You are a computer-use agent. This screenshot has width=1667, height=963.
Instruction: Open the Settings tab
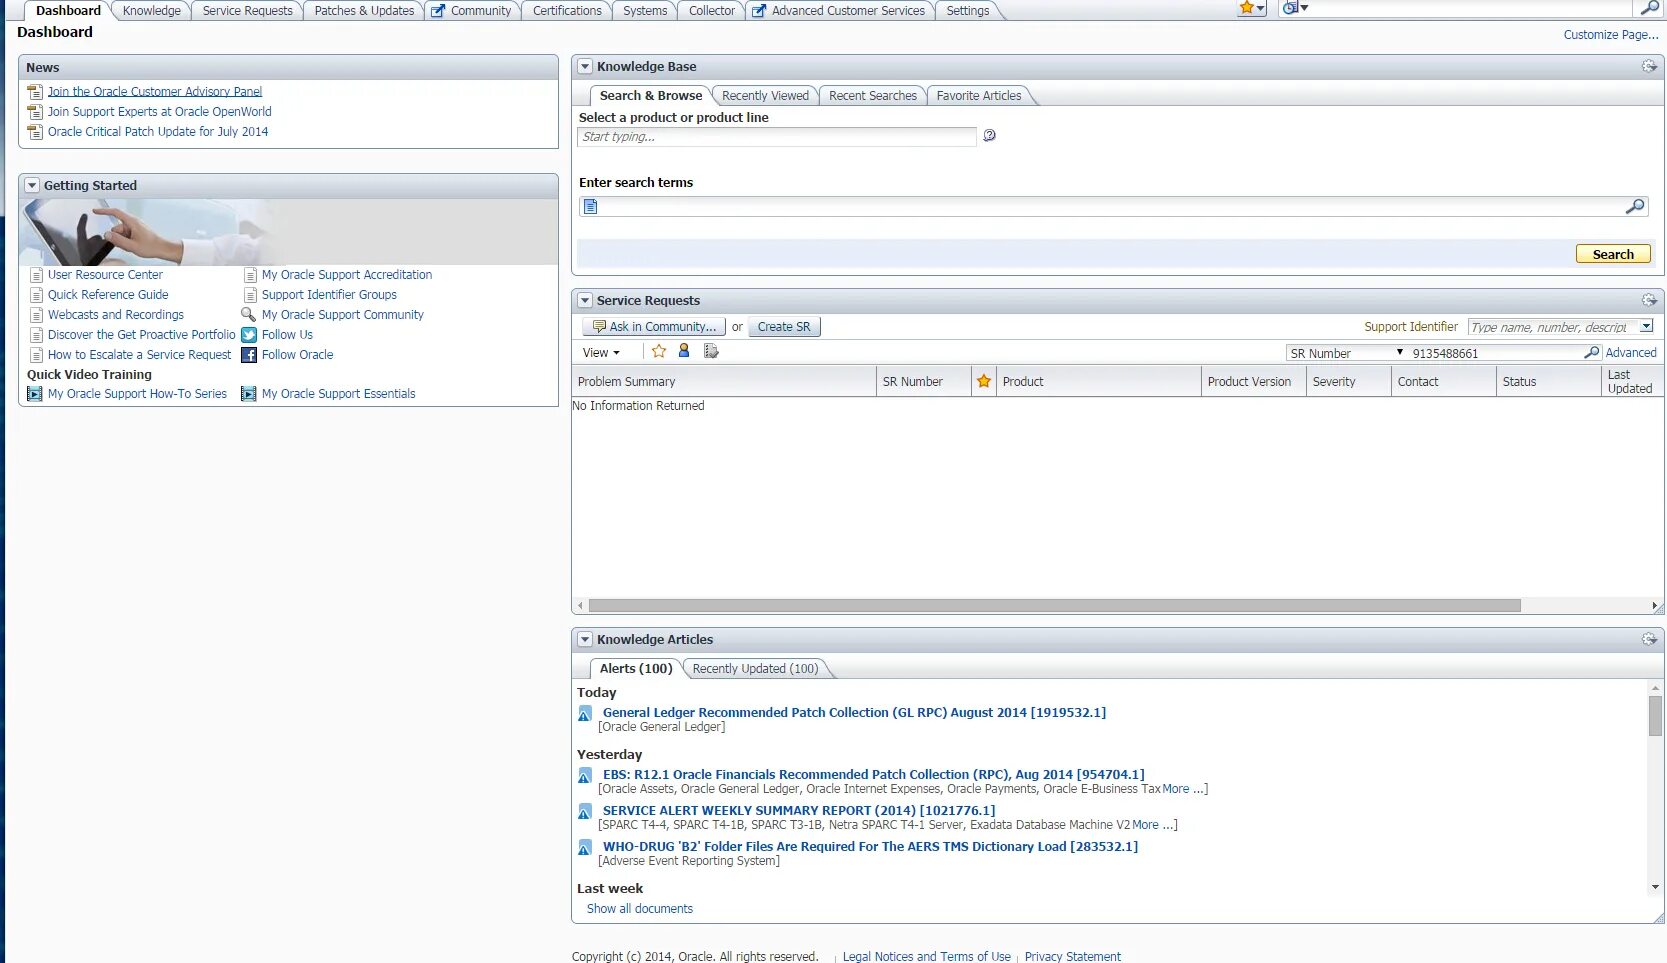968,11
